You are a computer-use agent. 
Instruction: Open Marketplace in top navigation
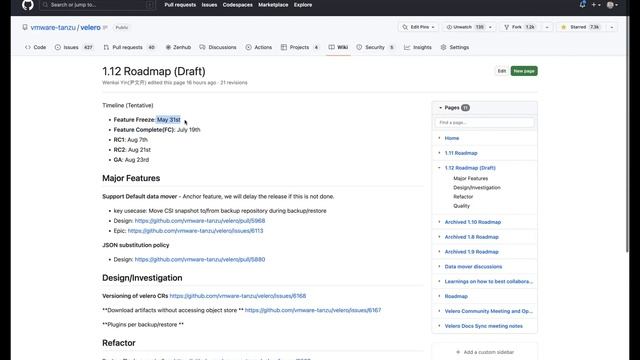(273, 5)
